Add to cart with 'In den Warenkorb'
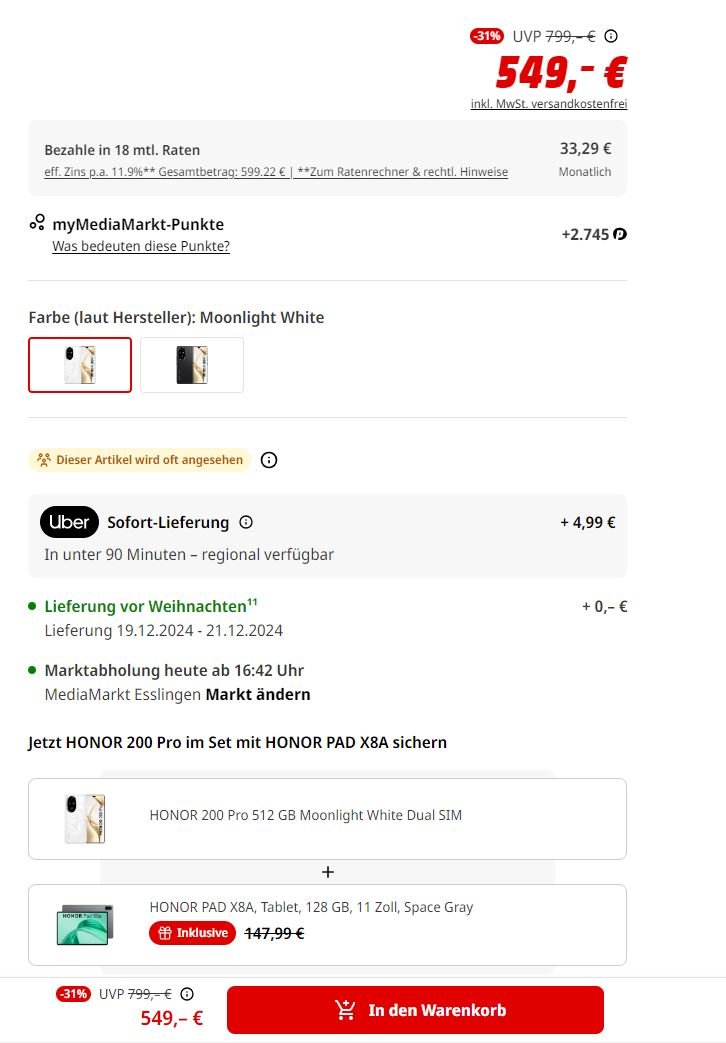726x1043 pixels. [x=415, y=1010]
